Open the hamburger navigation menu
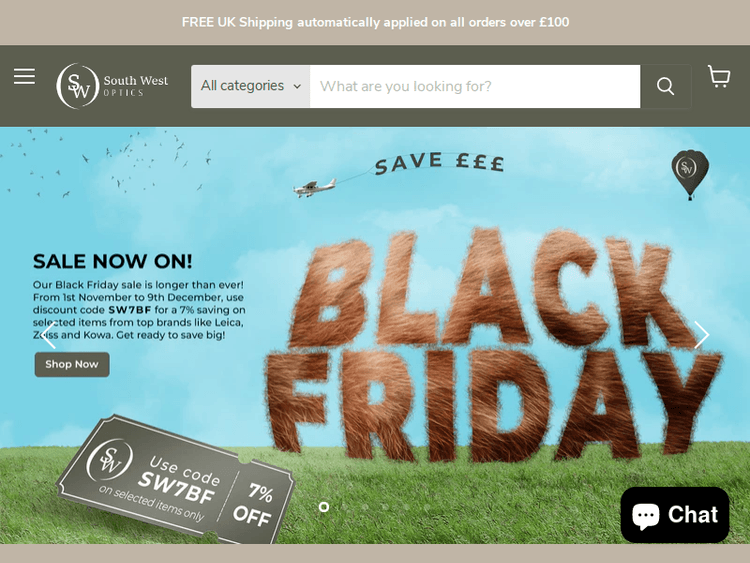Viewport: 750px width, 563px height. coord(24,77)
